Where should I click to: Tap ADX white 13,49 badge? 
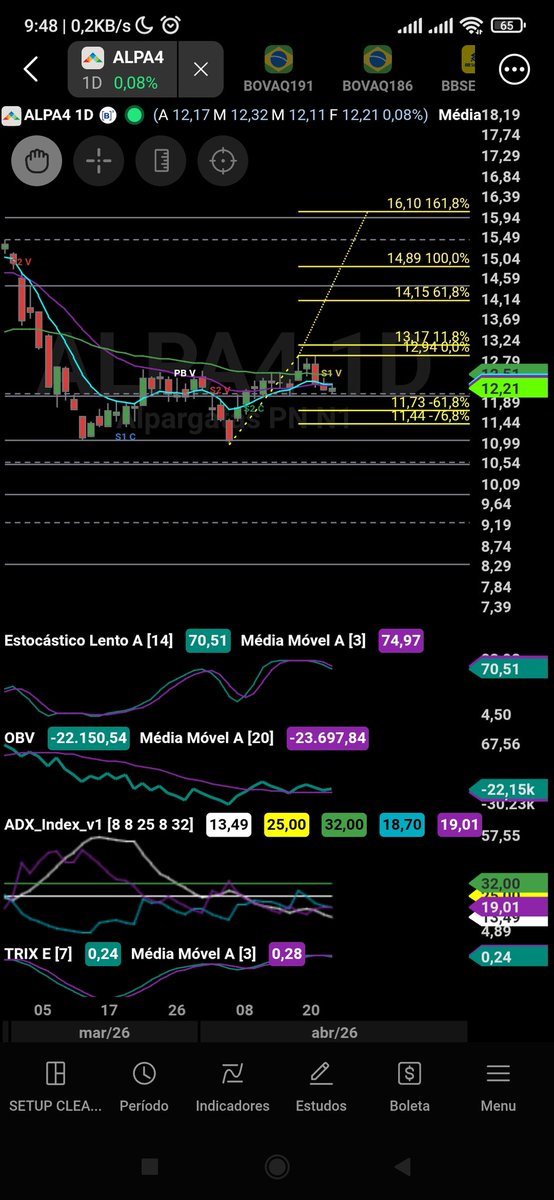click(230, 824)
